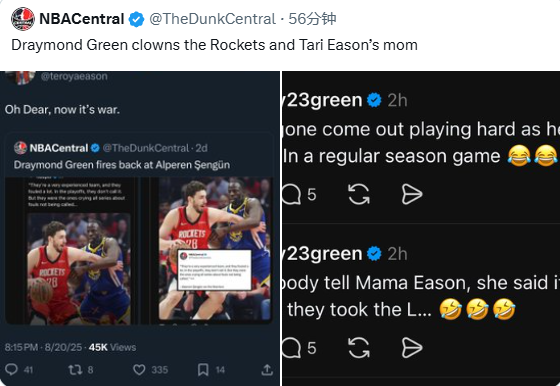Click the retweet icon showing 8
Viewport: 560px width, 386px height.
pyautogui.click(x=75, y=370)
